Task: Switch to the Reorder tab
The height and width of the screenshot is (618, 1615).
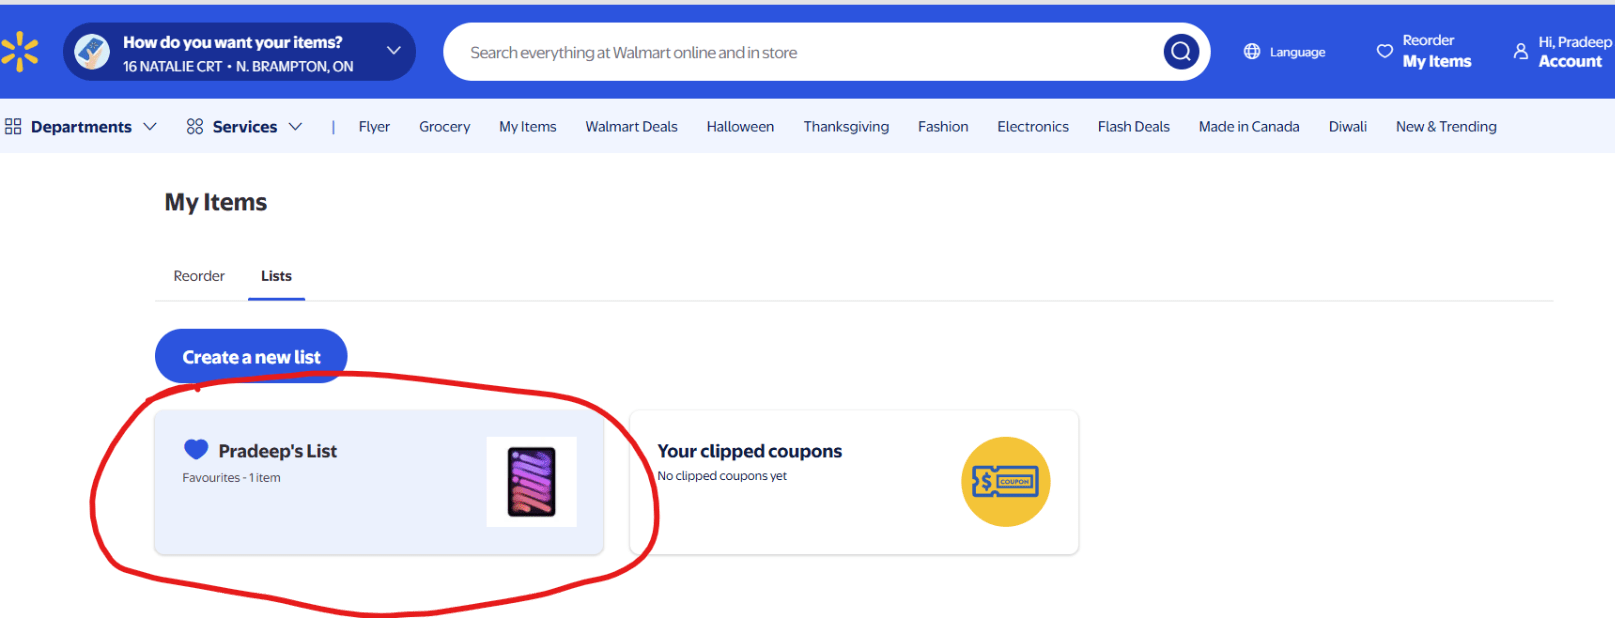Action: [x=199, y=276]
